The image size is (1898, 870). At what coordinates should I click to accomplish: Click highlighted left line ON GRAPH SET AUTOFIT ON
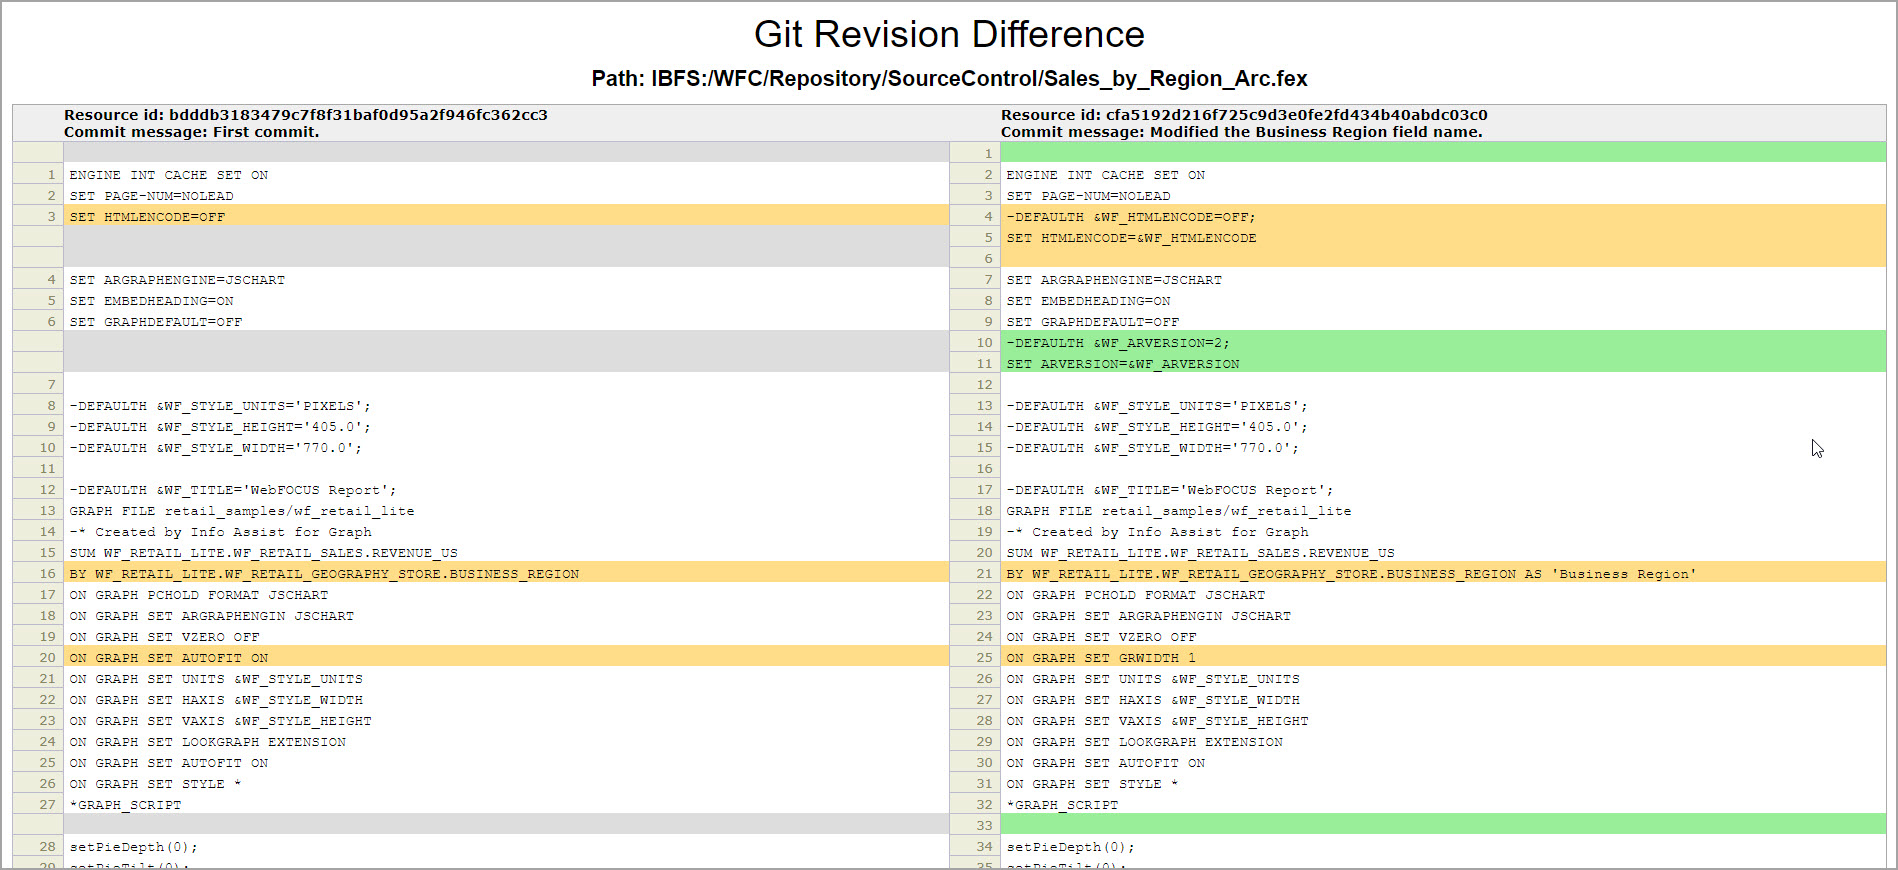[x=168, y=658]
